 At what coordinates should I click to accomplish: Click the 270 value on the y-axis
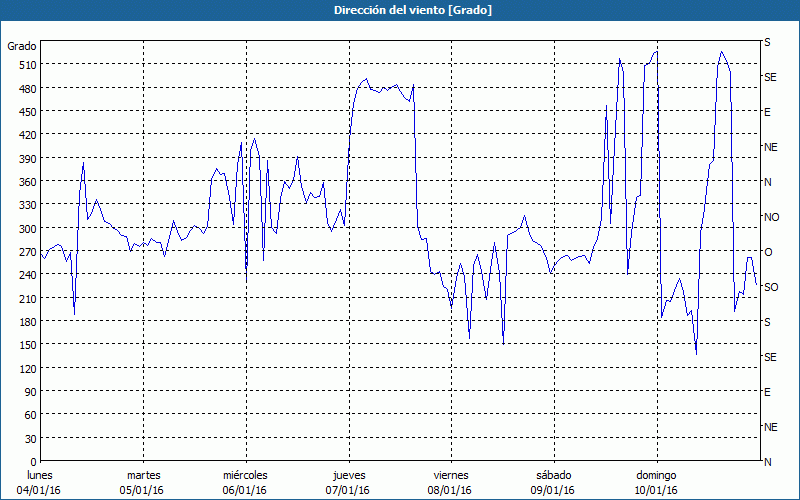[26, 252]
